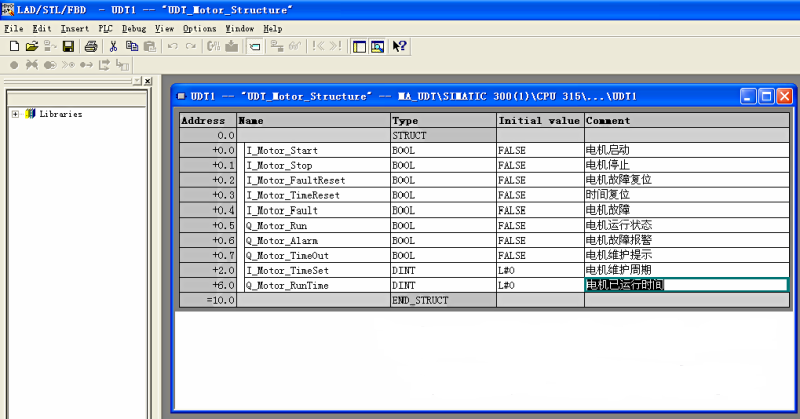Image resolution: width=800 pixels, height=419 pixels.
Task: Minimize the UDT1 child window
Action: (x=748, y=96)
